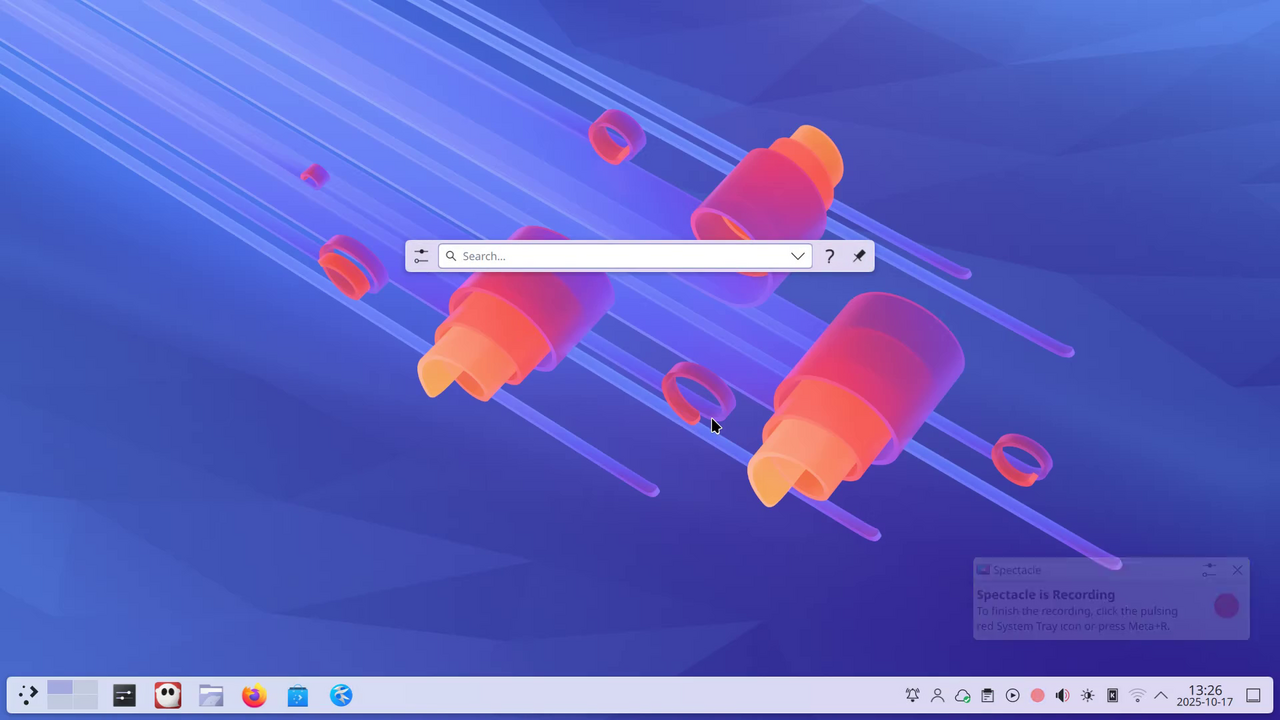Open the brightness and color tray icon
The width and height of the screenshot is (1280, 720).
coord(1087,695)
